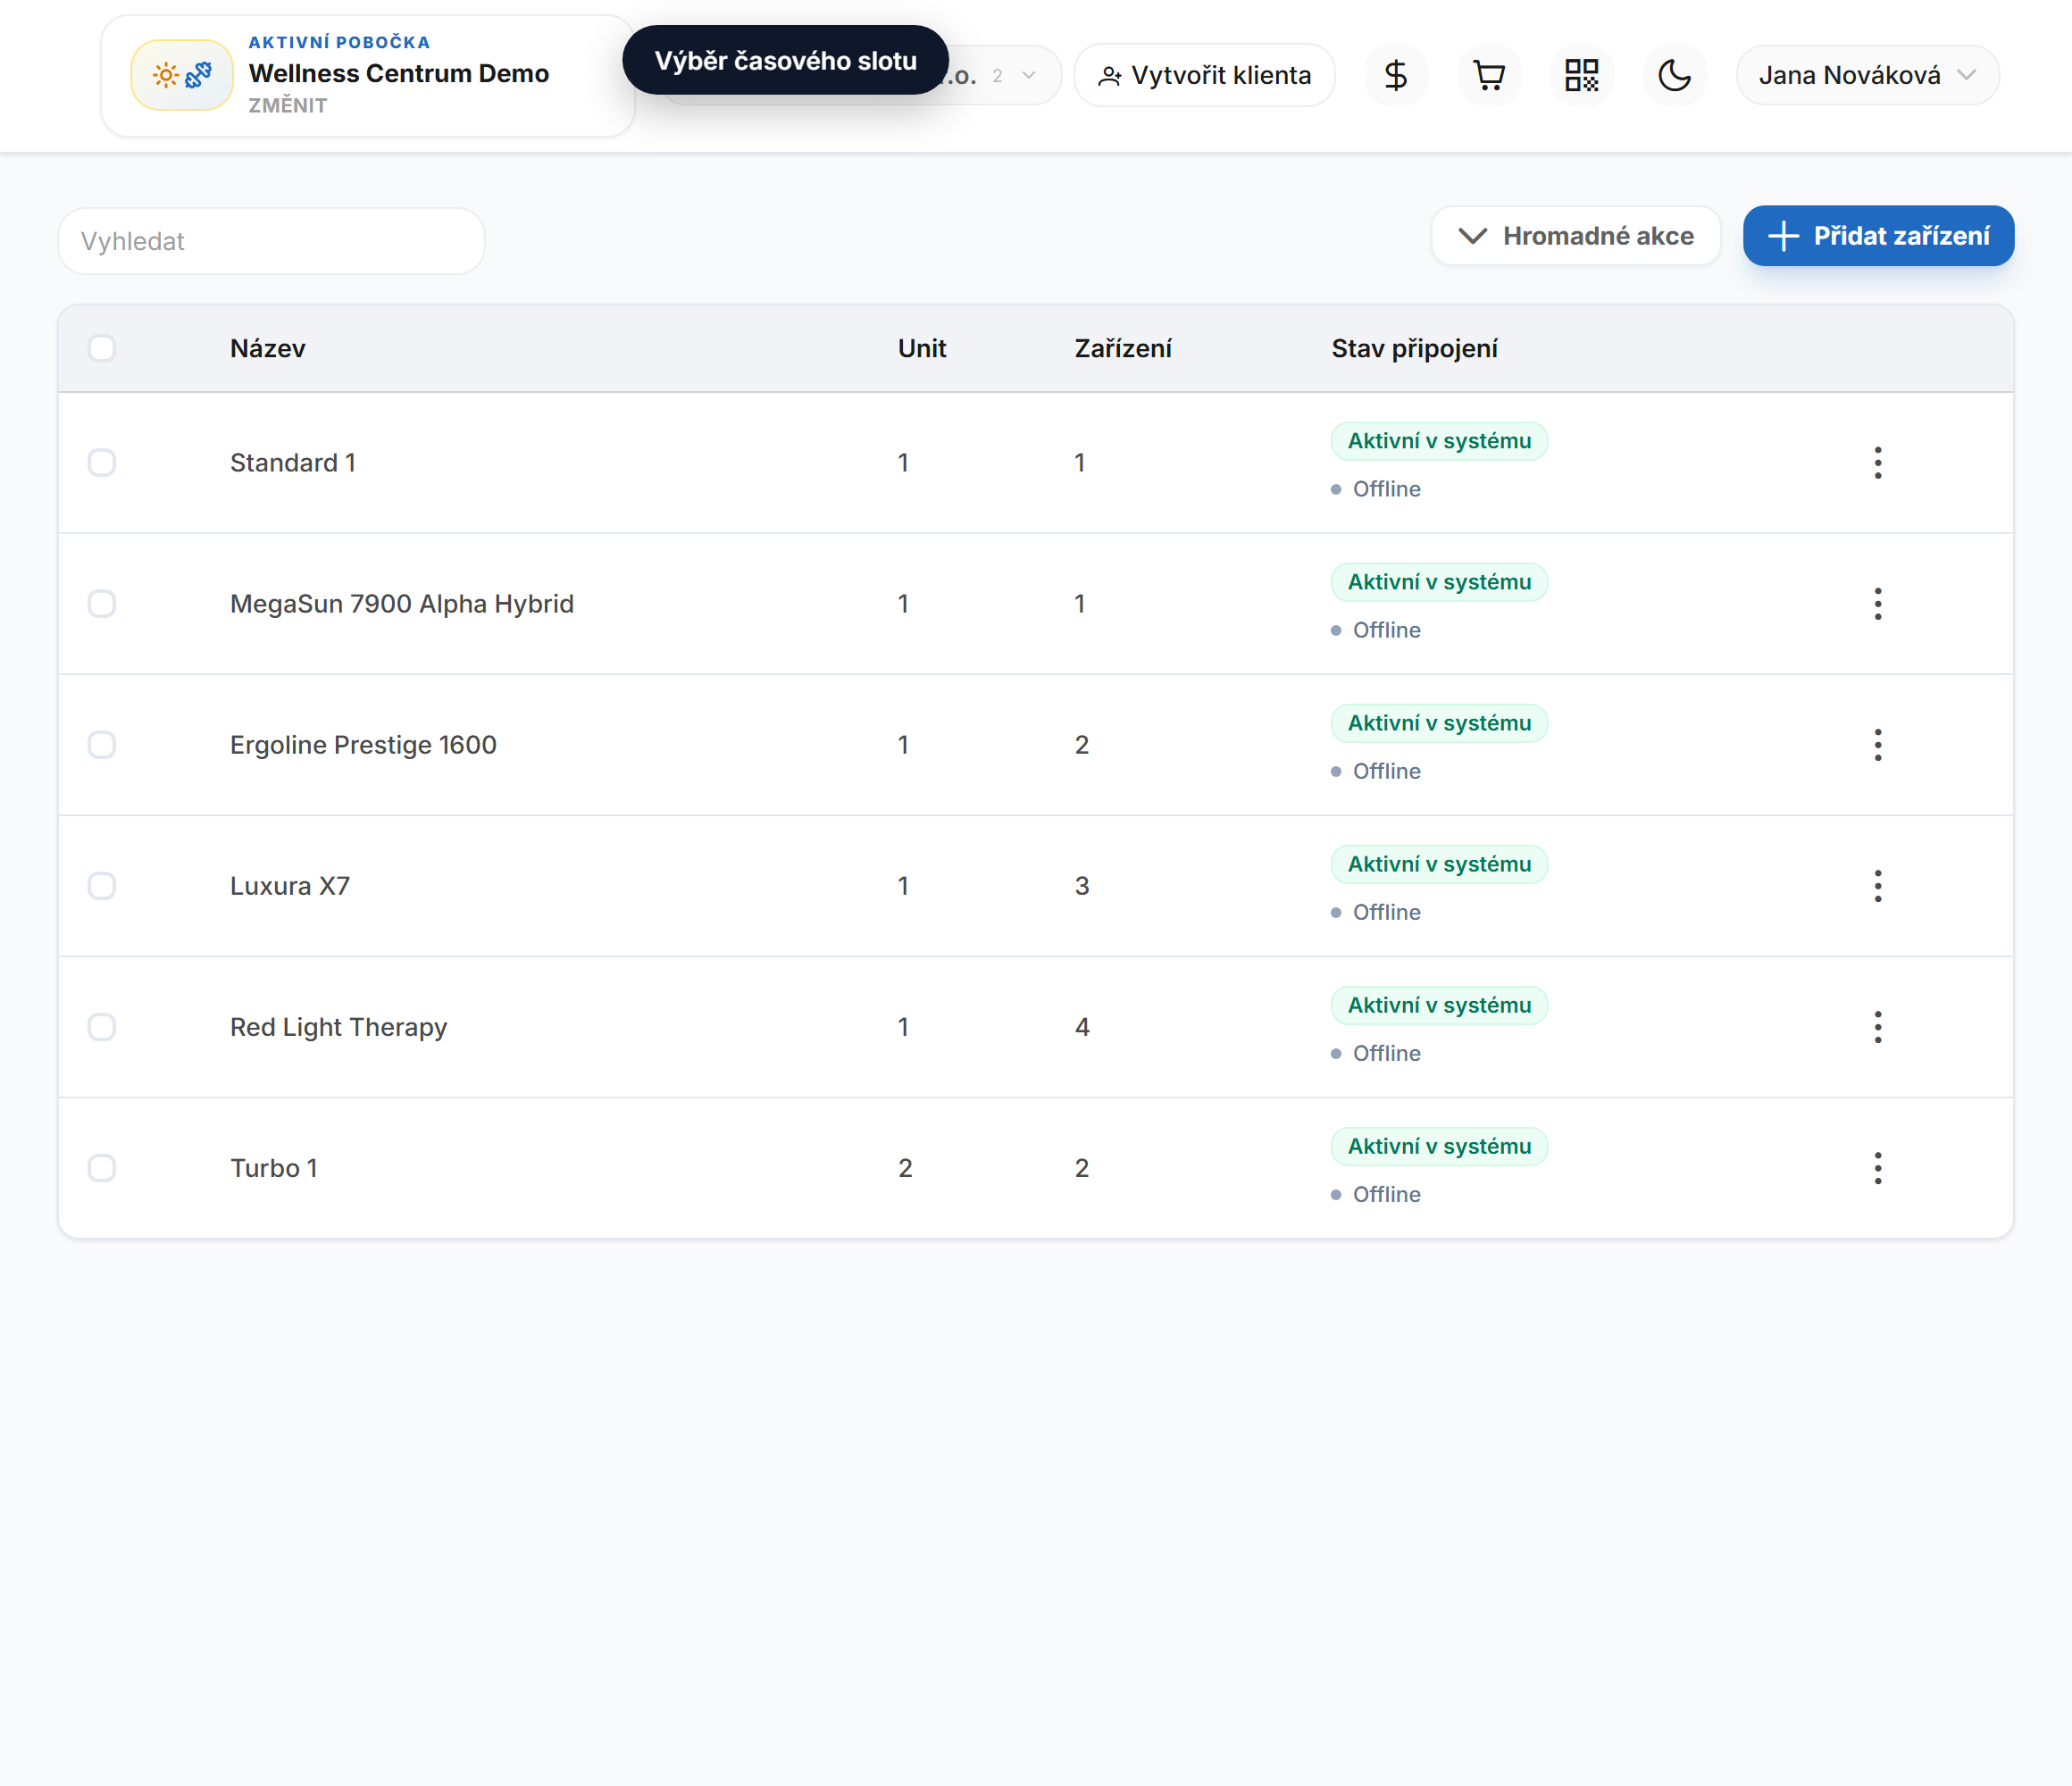Select the Luxura X7 row checkbox
Screen dimensions: 2072x1786
click(102, 886)
